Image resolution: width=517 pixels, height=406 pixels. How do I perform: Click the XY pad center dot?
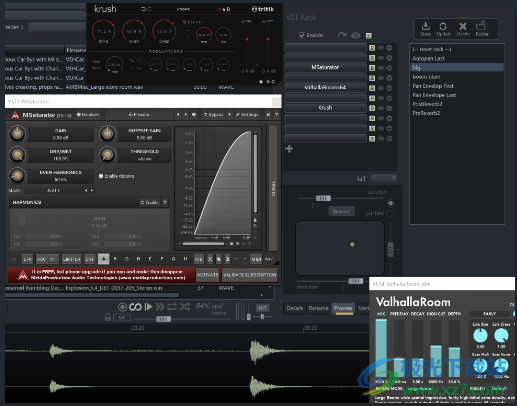click(x=352, y=244)
